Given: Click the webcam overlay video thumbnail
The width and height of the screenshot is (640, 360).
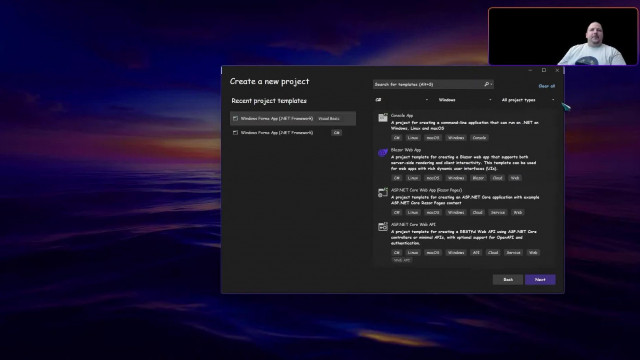Looking at the screenshot, I should 563,36.
